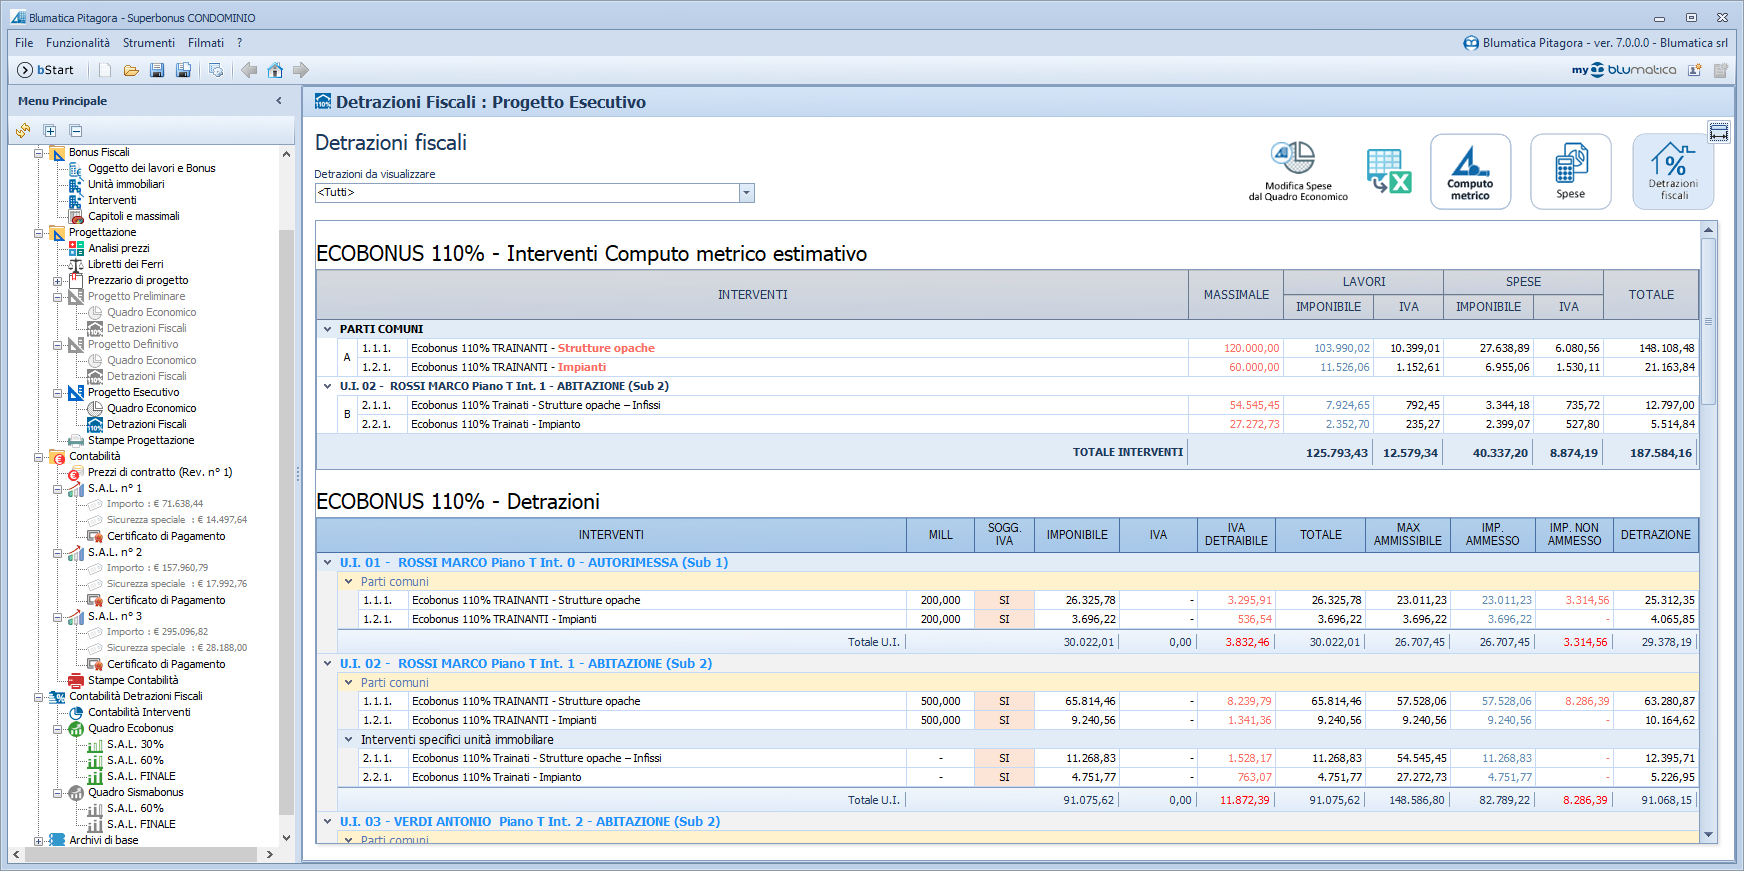Open the ? help menu
The image size is (1744, 871).
pos(240,43)
